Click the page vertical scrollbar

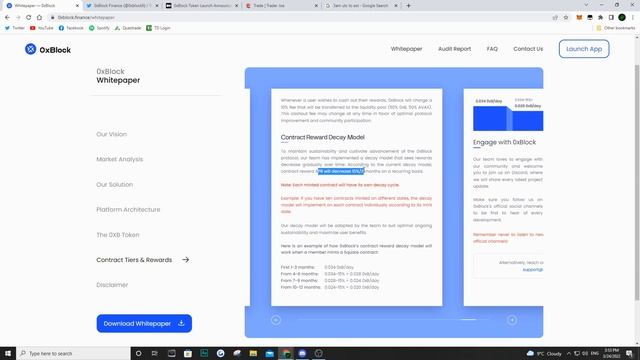tap(637, 183)
